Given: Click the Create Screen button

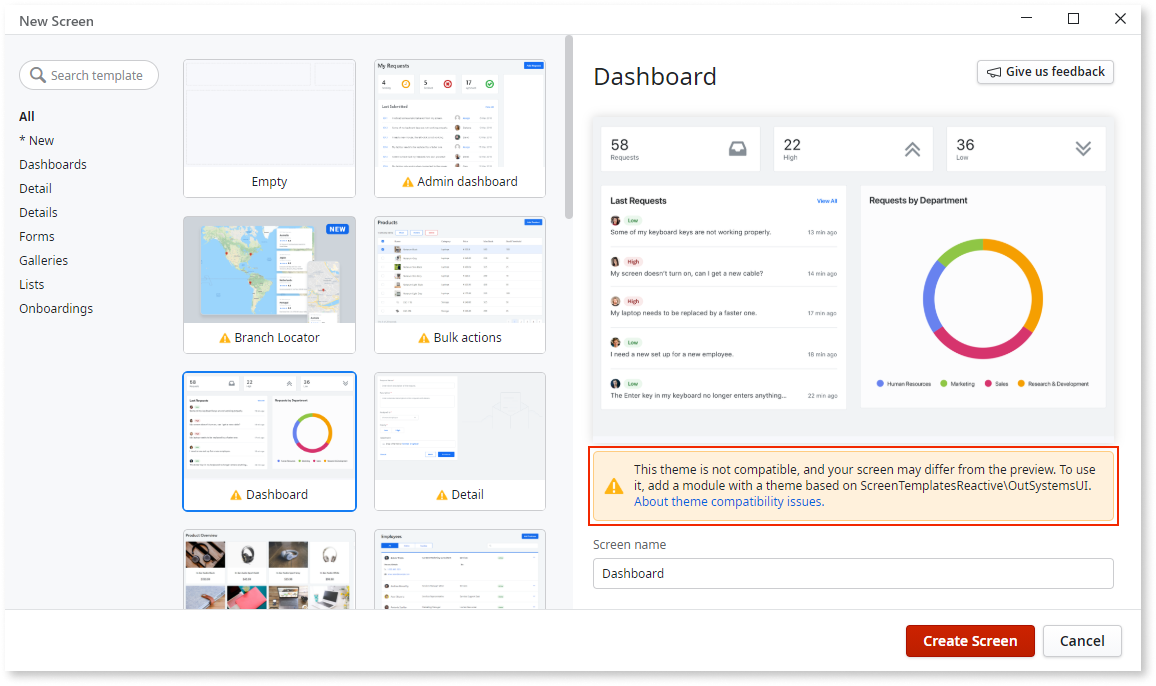Looking at the screenshot, I should point(969,641).
